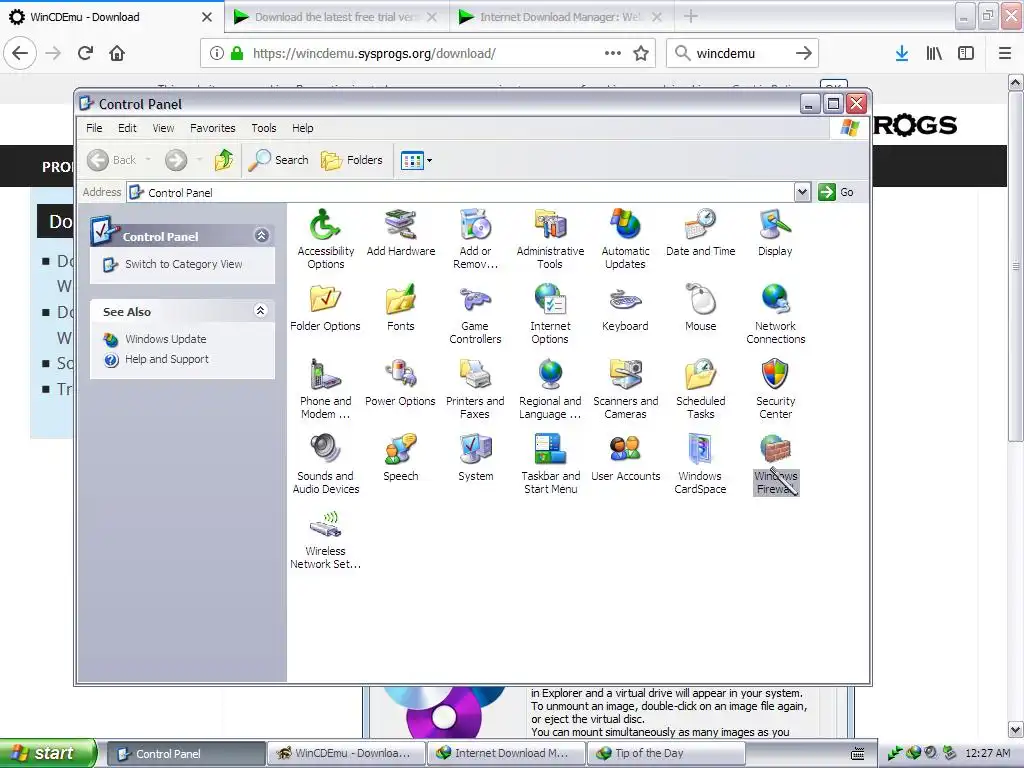Open the Favorites menu
This screenshot has height=768, width=1024.
point(212,128)
